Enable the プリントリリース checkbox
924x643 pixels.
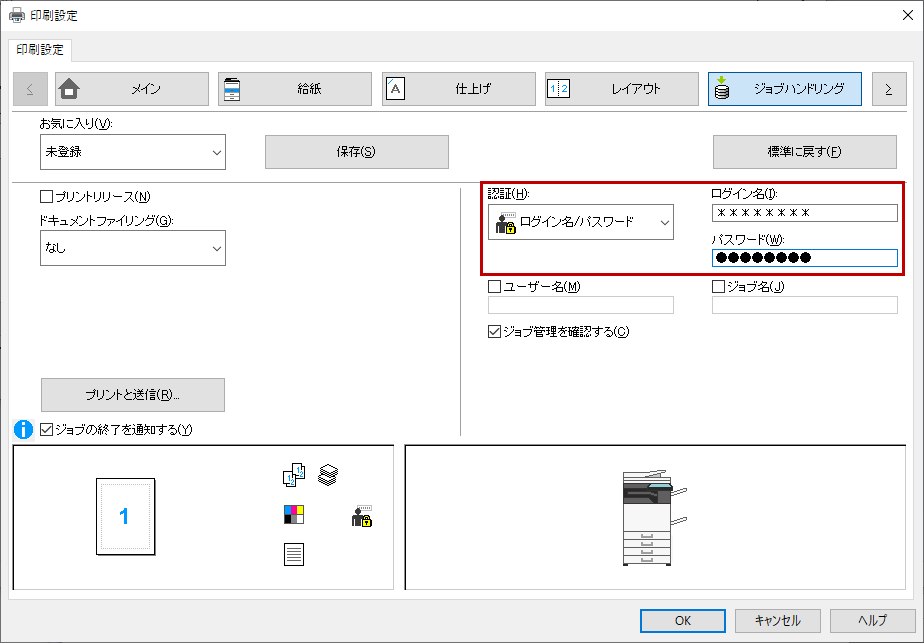[47, 196]
